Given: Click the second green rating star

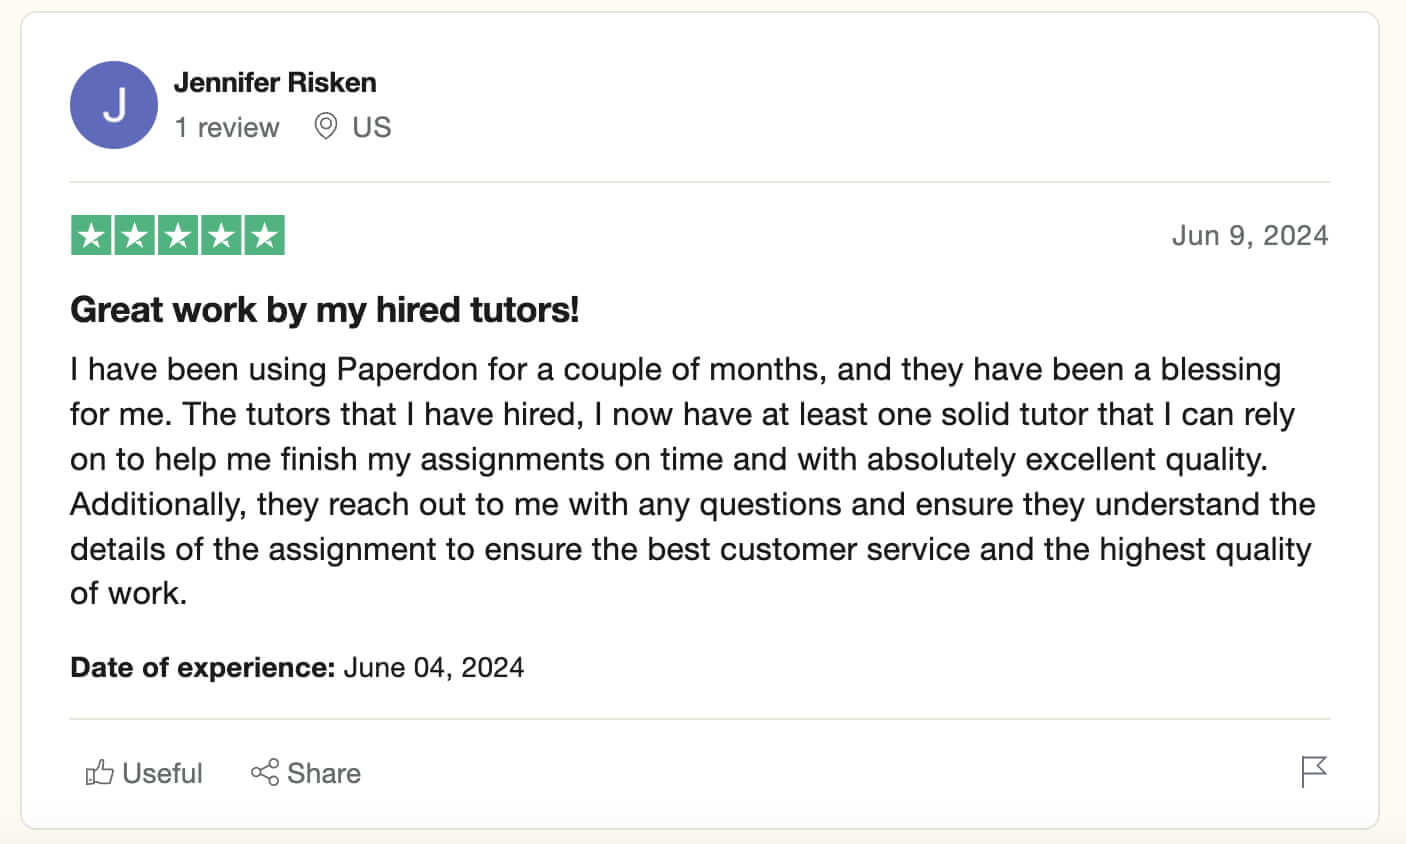Looking at the screenshot, I should 134,236.
